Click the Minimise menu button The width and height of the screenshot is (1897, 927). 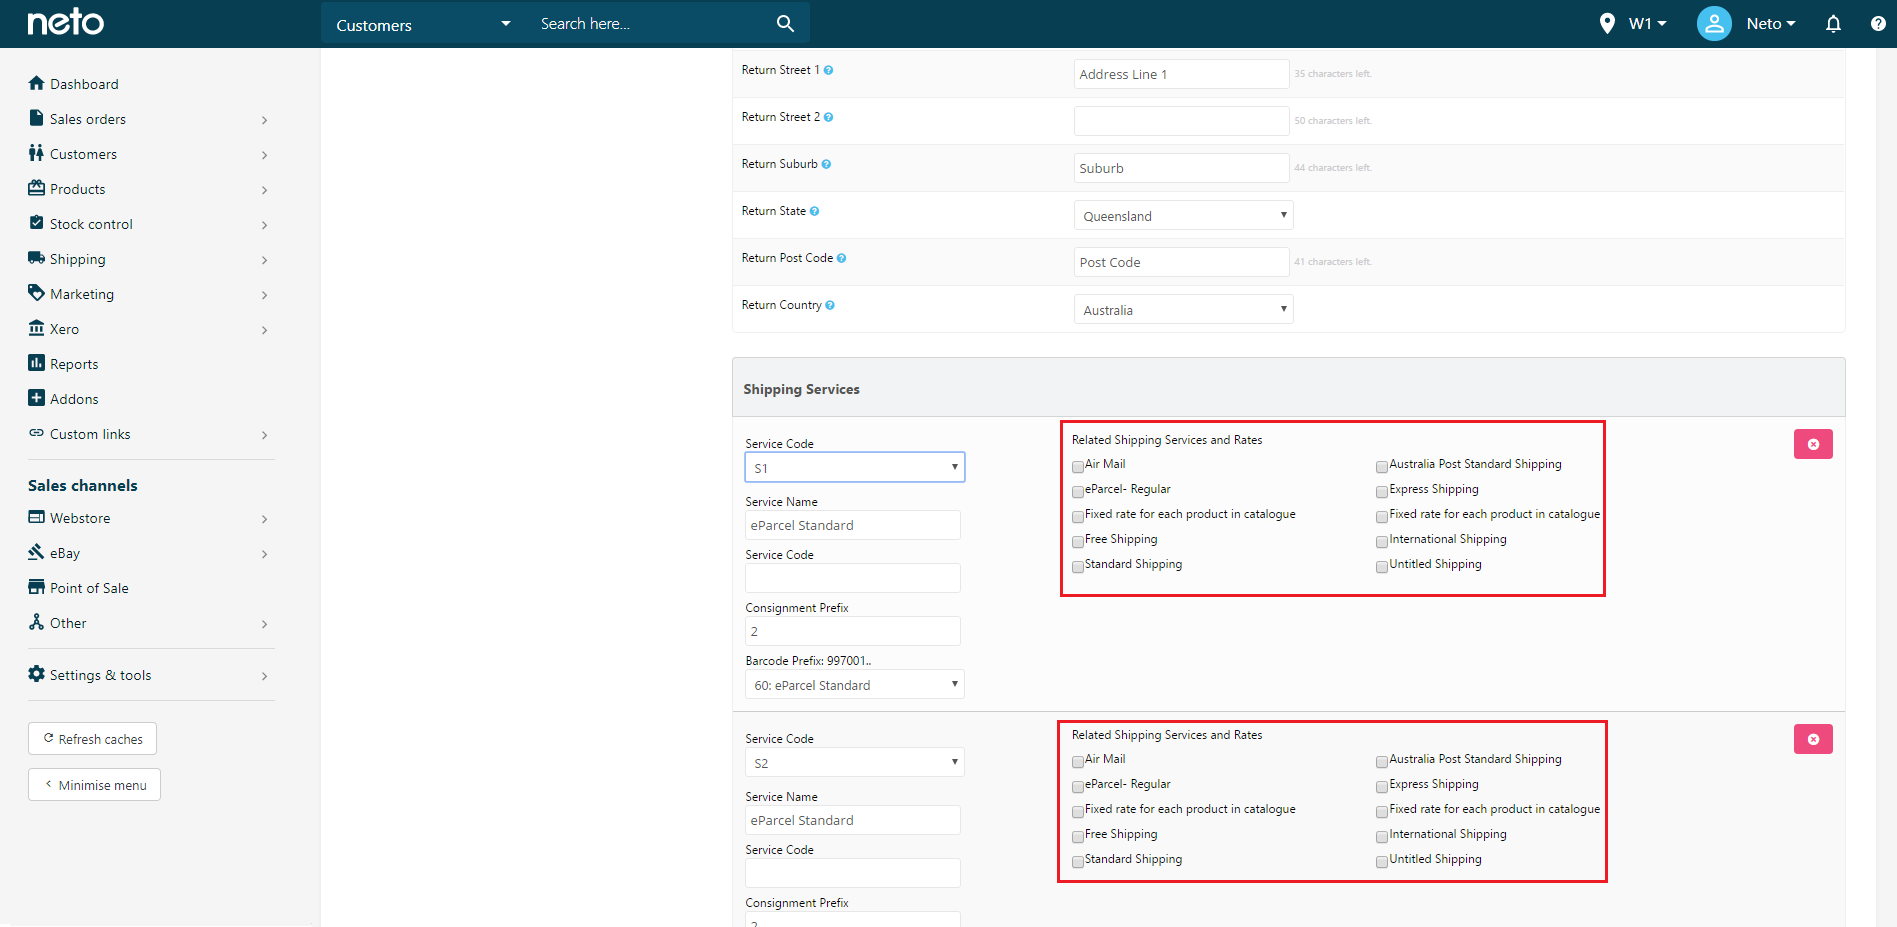94,785
